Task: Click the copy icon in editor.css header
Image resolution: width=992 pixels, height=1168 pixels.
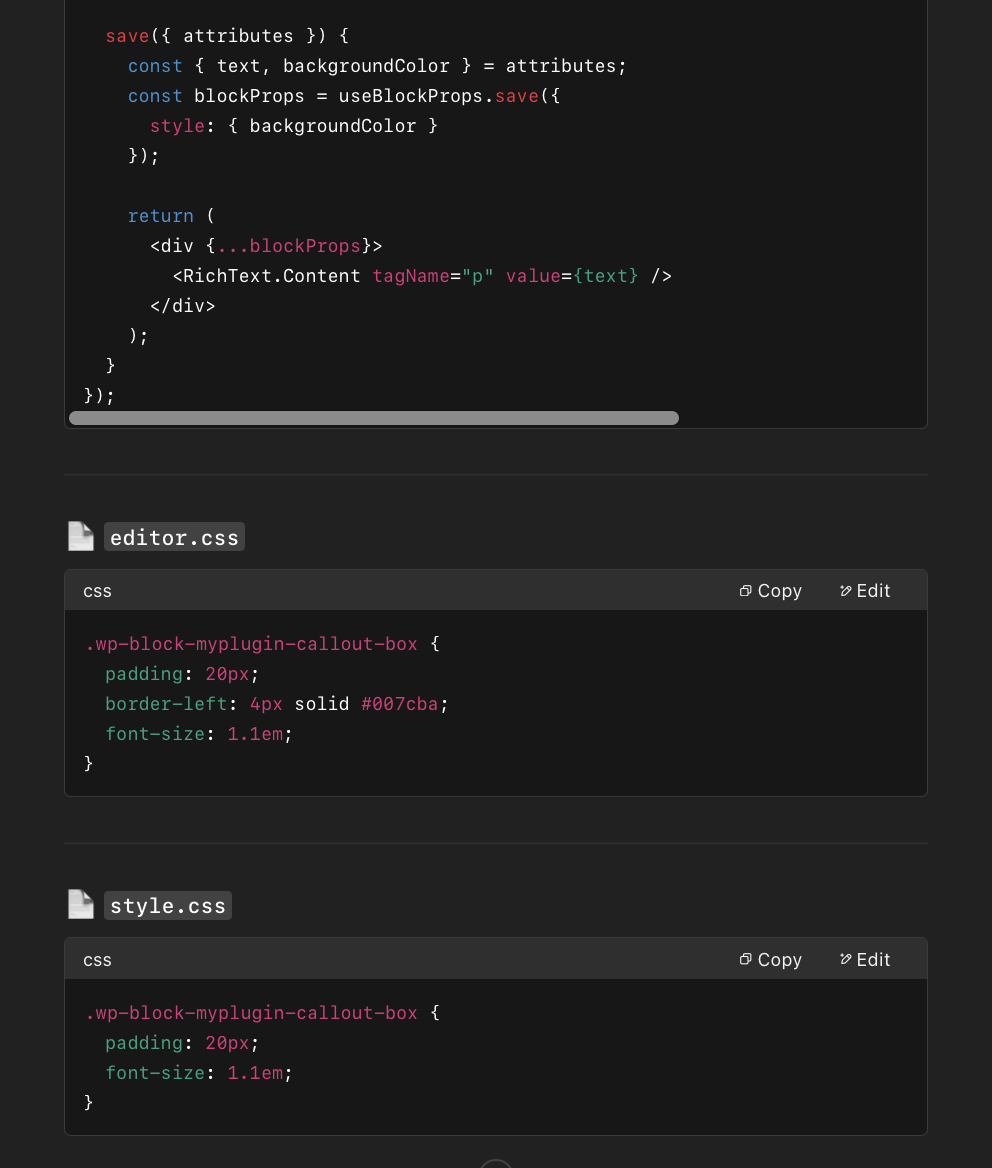Action: [x=745, y=591]
